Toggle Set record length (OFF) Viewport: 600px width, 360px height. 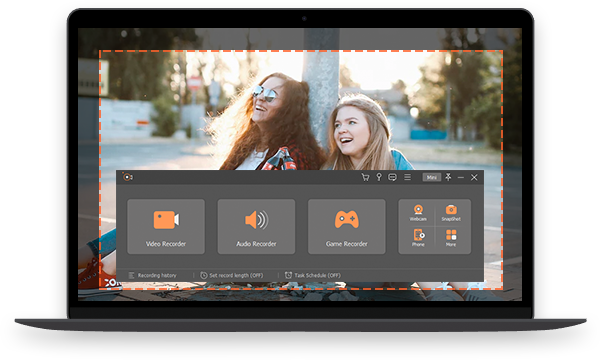coord(232,275)
